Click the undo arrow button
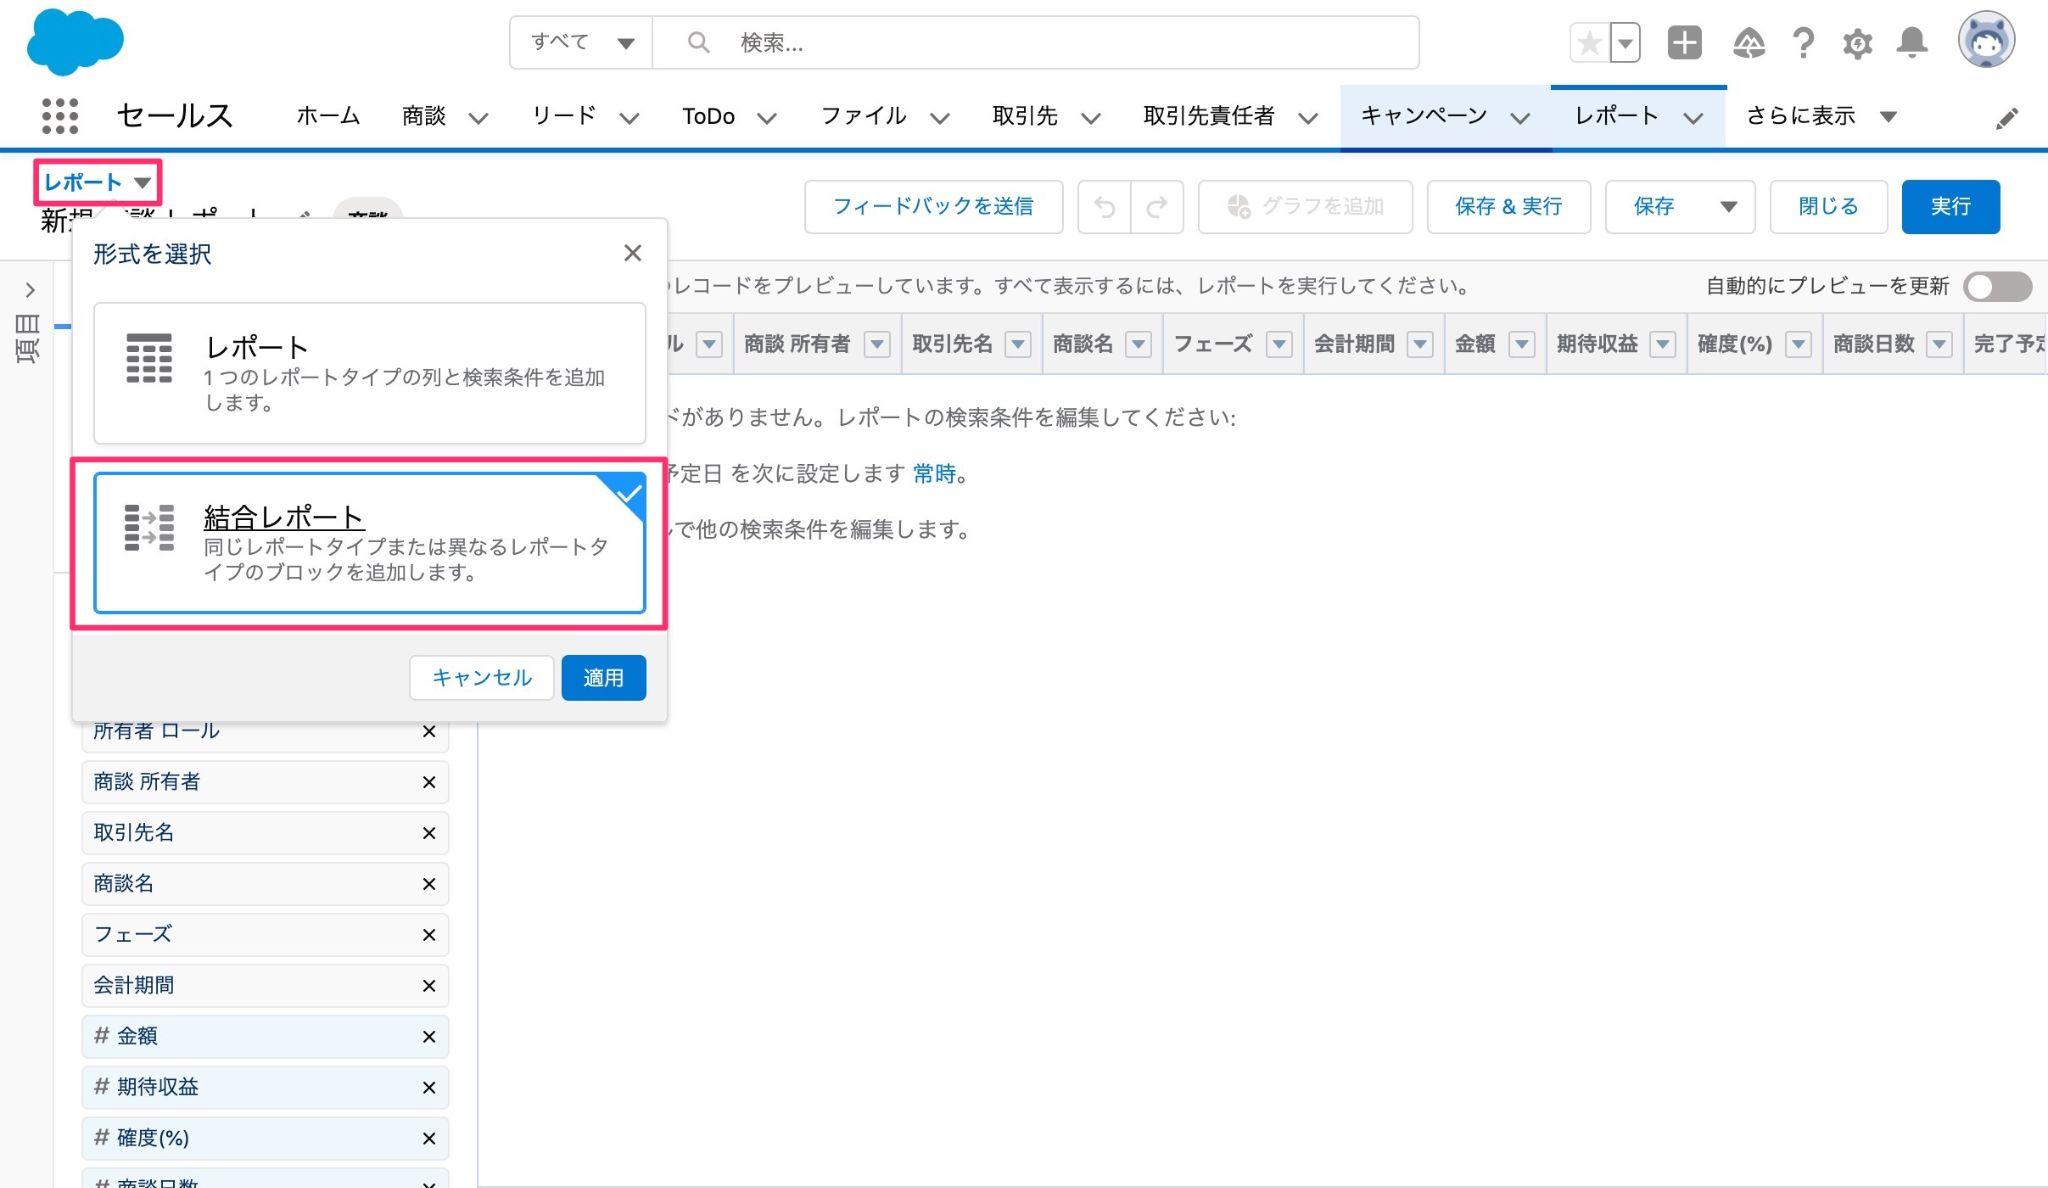Image resolution: width=2048 pixels, height=1188 pixels. pos(1104,207)
